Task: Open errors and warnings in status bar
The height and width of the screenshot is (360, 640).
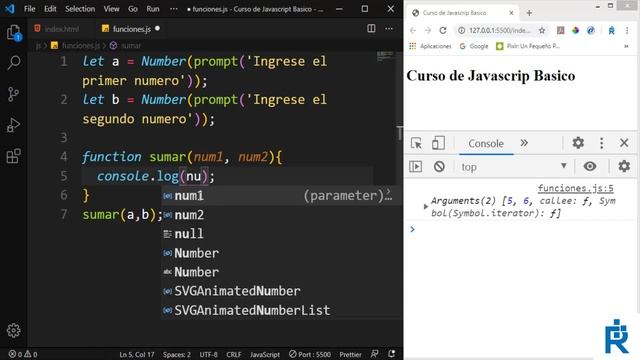Action: pyautogui.click(x=23, y=354)
